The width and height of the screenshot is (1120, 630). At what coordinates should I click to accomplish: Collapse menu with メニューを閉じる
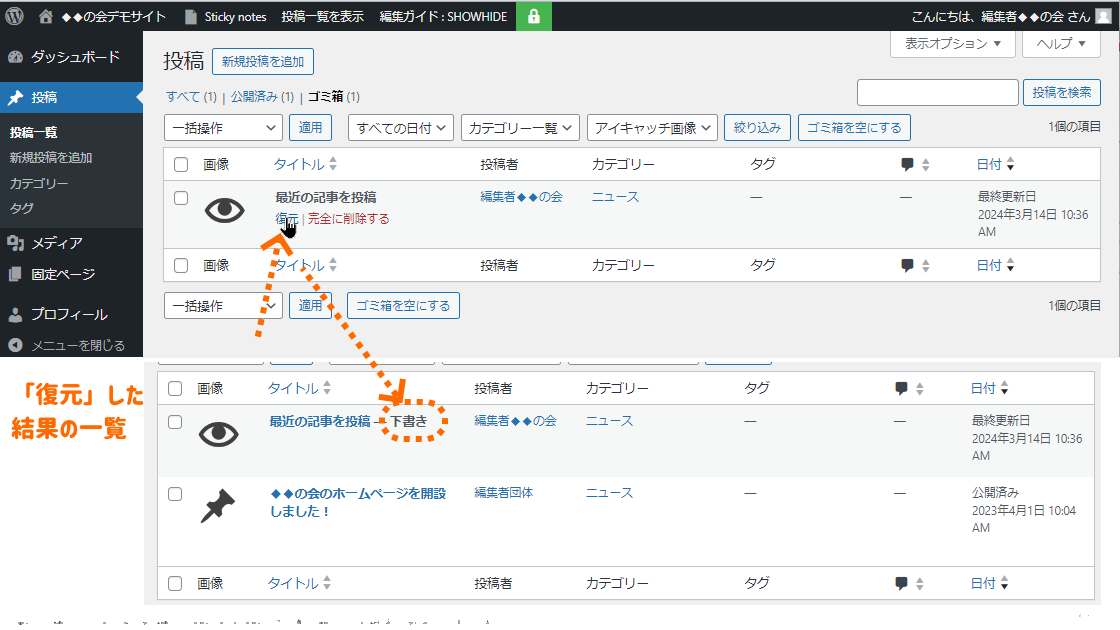[78, 346]
